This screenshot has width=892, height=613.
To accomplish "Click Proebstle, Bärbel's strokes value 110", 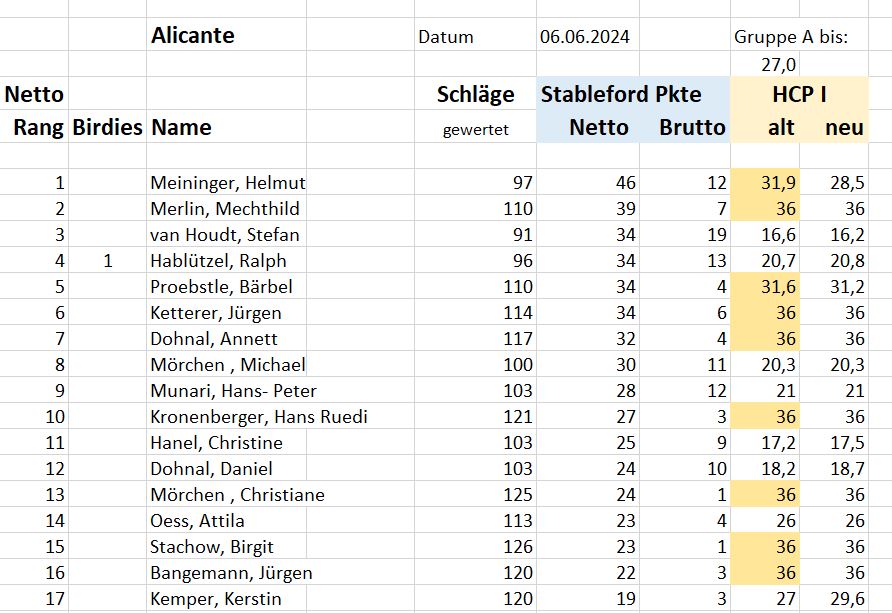I will pos(518,287).
